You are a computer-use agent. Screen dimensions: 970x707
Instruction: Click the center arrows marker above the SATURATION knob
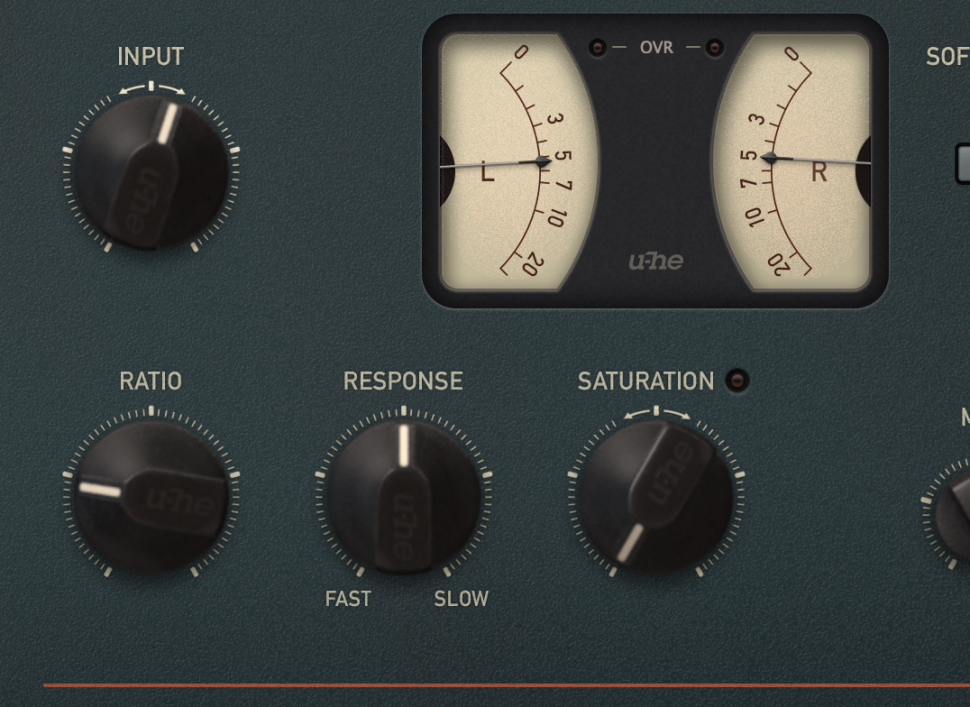pyautogui.click(x=656, y=413)
